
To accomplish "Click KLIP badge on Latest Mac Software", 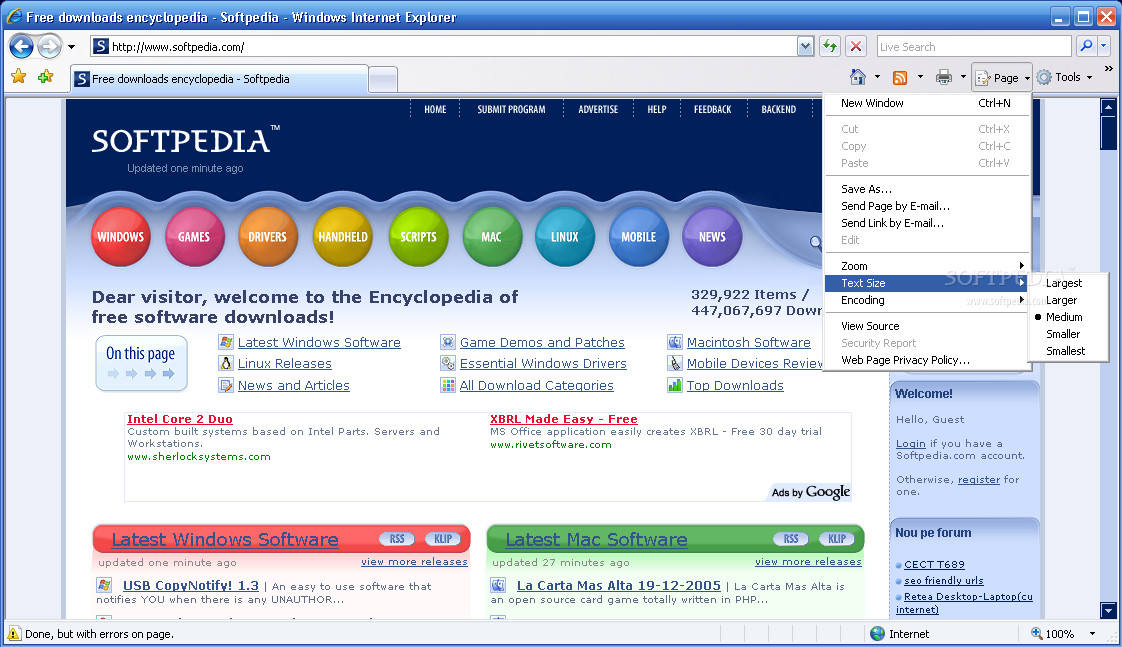I will (x=836, y=539).
